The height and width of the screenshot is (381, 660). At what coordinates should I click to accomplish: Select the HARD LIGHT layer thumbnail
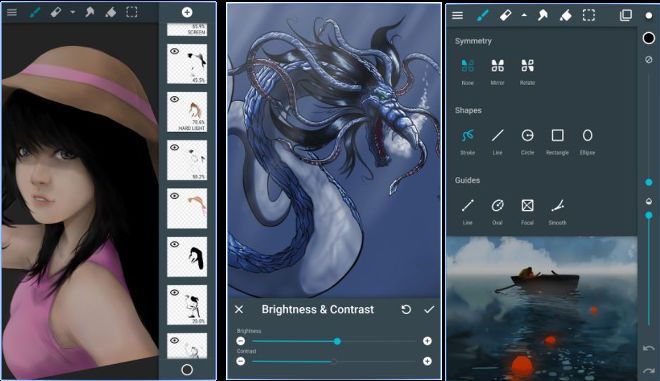pyautogui.click(x=187, y=112)
